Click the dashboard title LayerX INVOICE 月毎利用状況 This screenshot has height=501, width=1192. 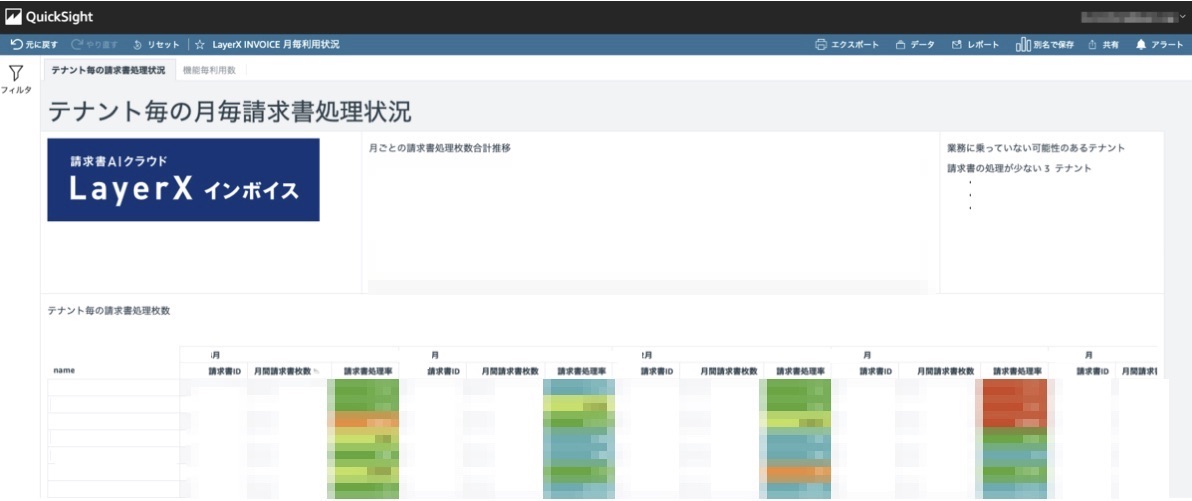pos(276,45)
